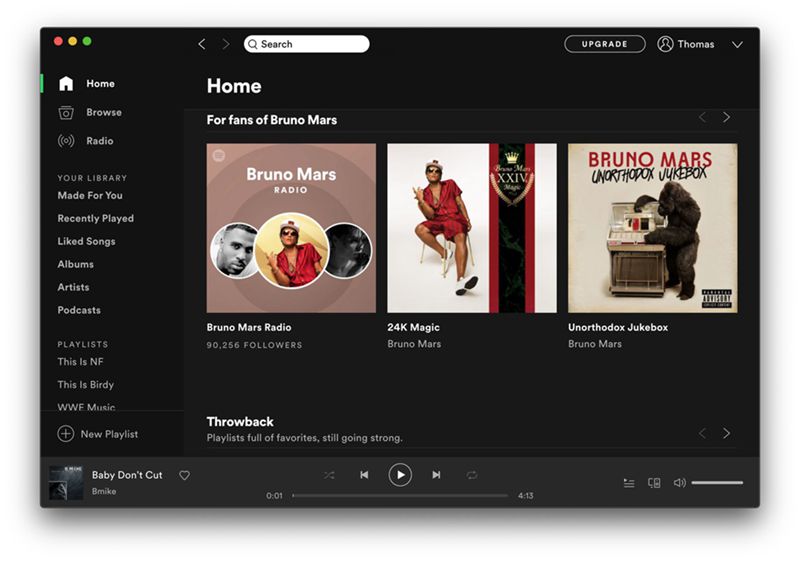Skip to the next track
Image resolution: width=800 pixels, height=561 pixels.
tap(436, 475)
